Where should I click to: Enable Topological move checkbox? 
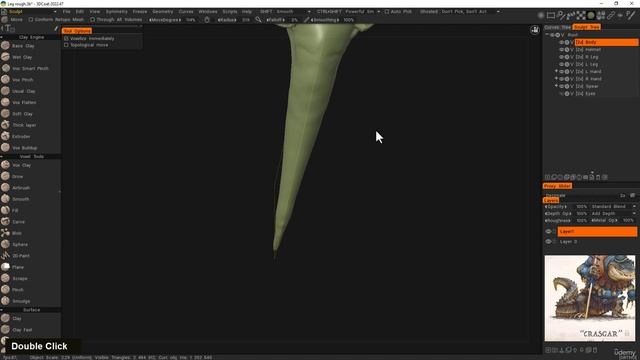coord(66,45)
